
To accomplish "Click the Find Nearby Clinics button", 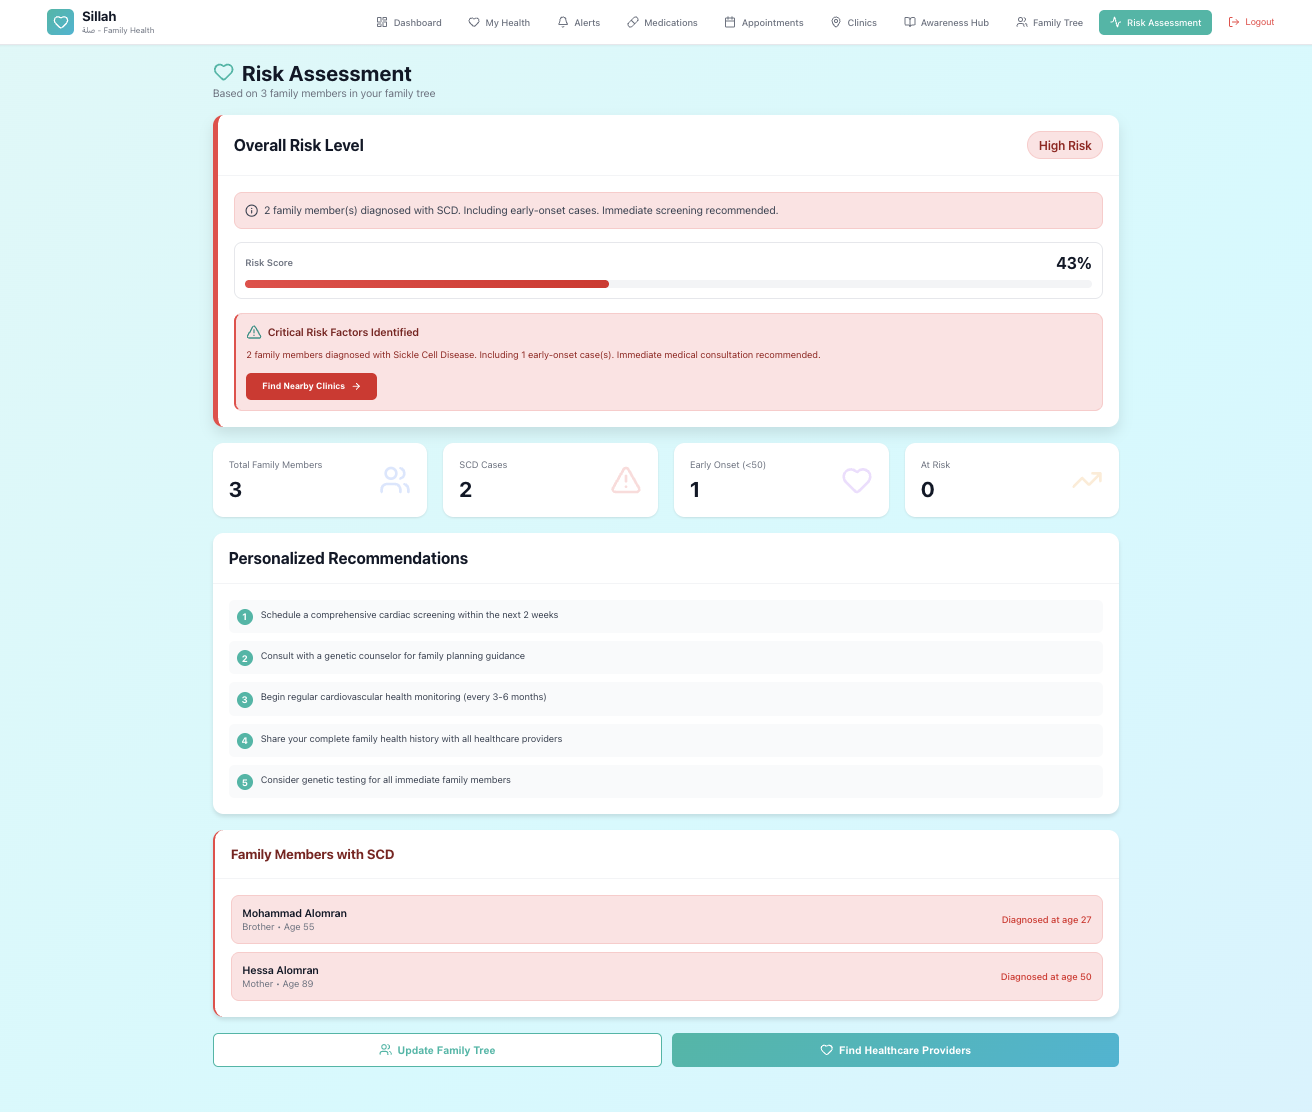I will tap(311, 386).
